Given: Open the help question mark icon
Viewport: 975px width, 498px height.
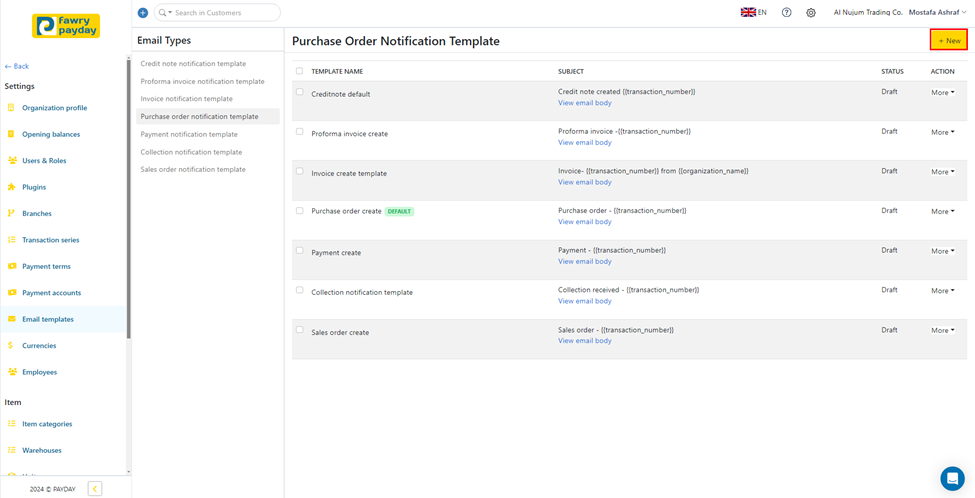Looking at the screenshot, I should pos(786,13).
